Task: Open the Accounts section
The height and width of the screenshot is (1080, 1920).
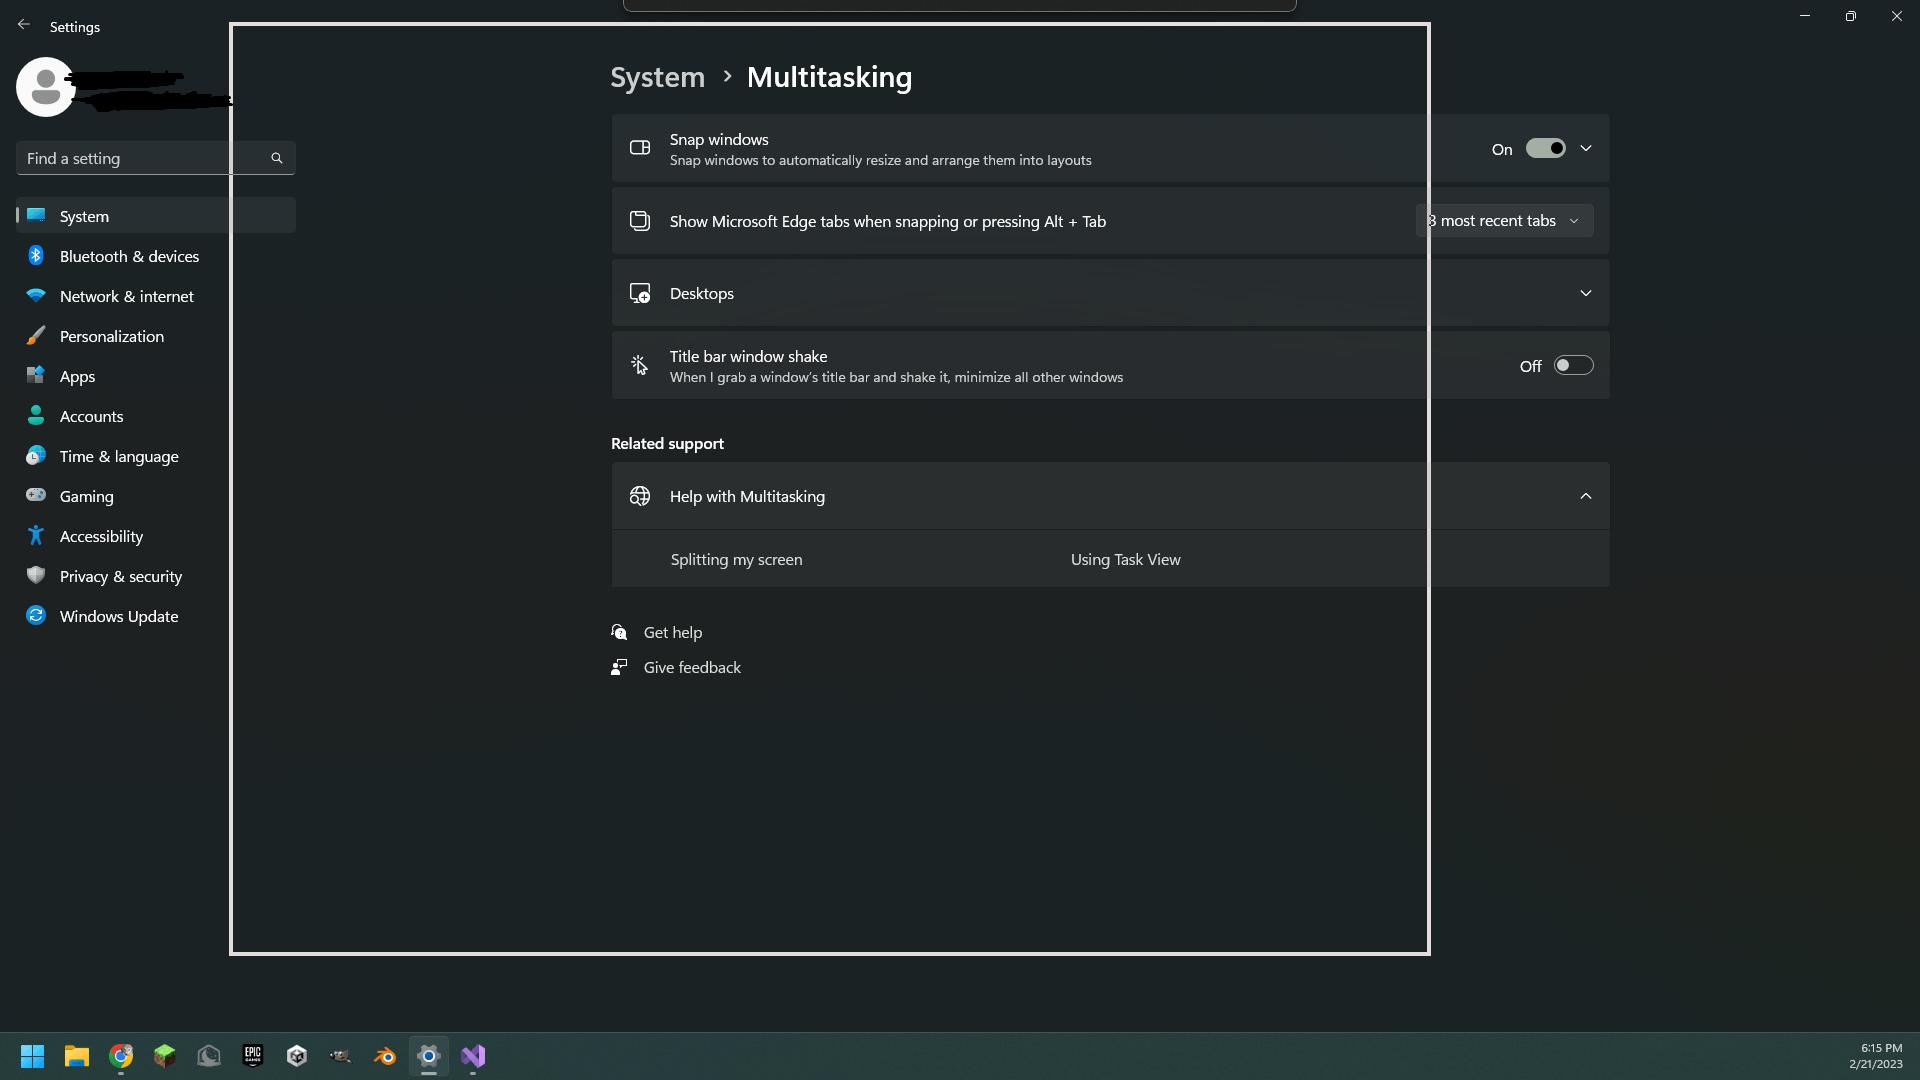Action: 155,416
